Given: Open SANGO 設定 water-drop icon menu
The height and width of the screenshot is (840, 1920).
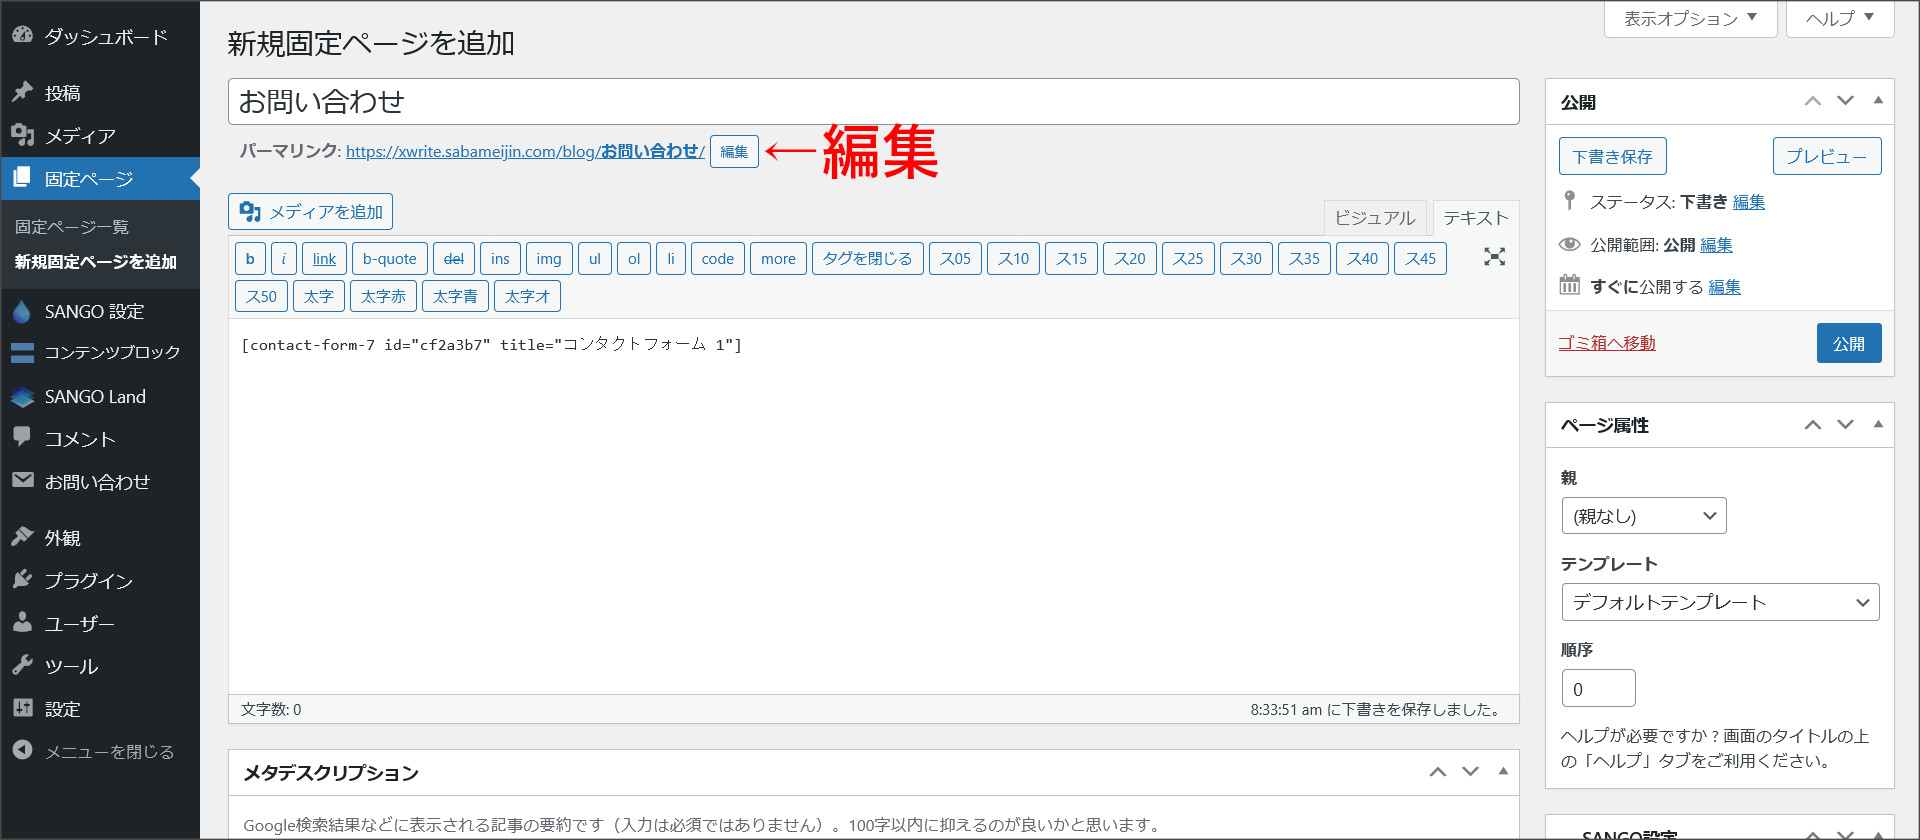Looking at the screenshot, I should point(22,311).
